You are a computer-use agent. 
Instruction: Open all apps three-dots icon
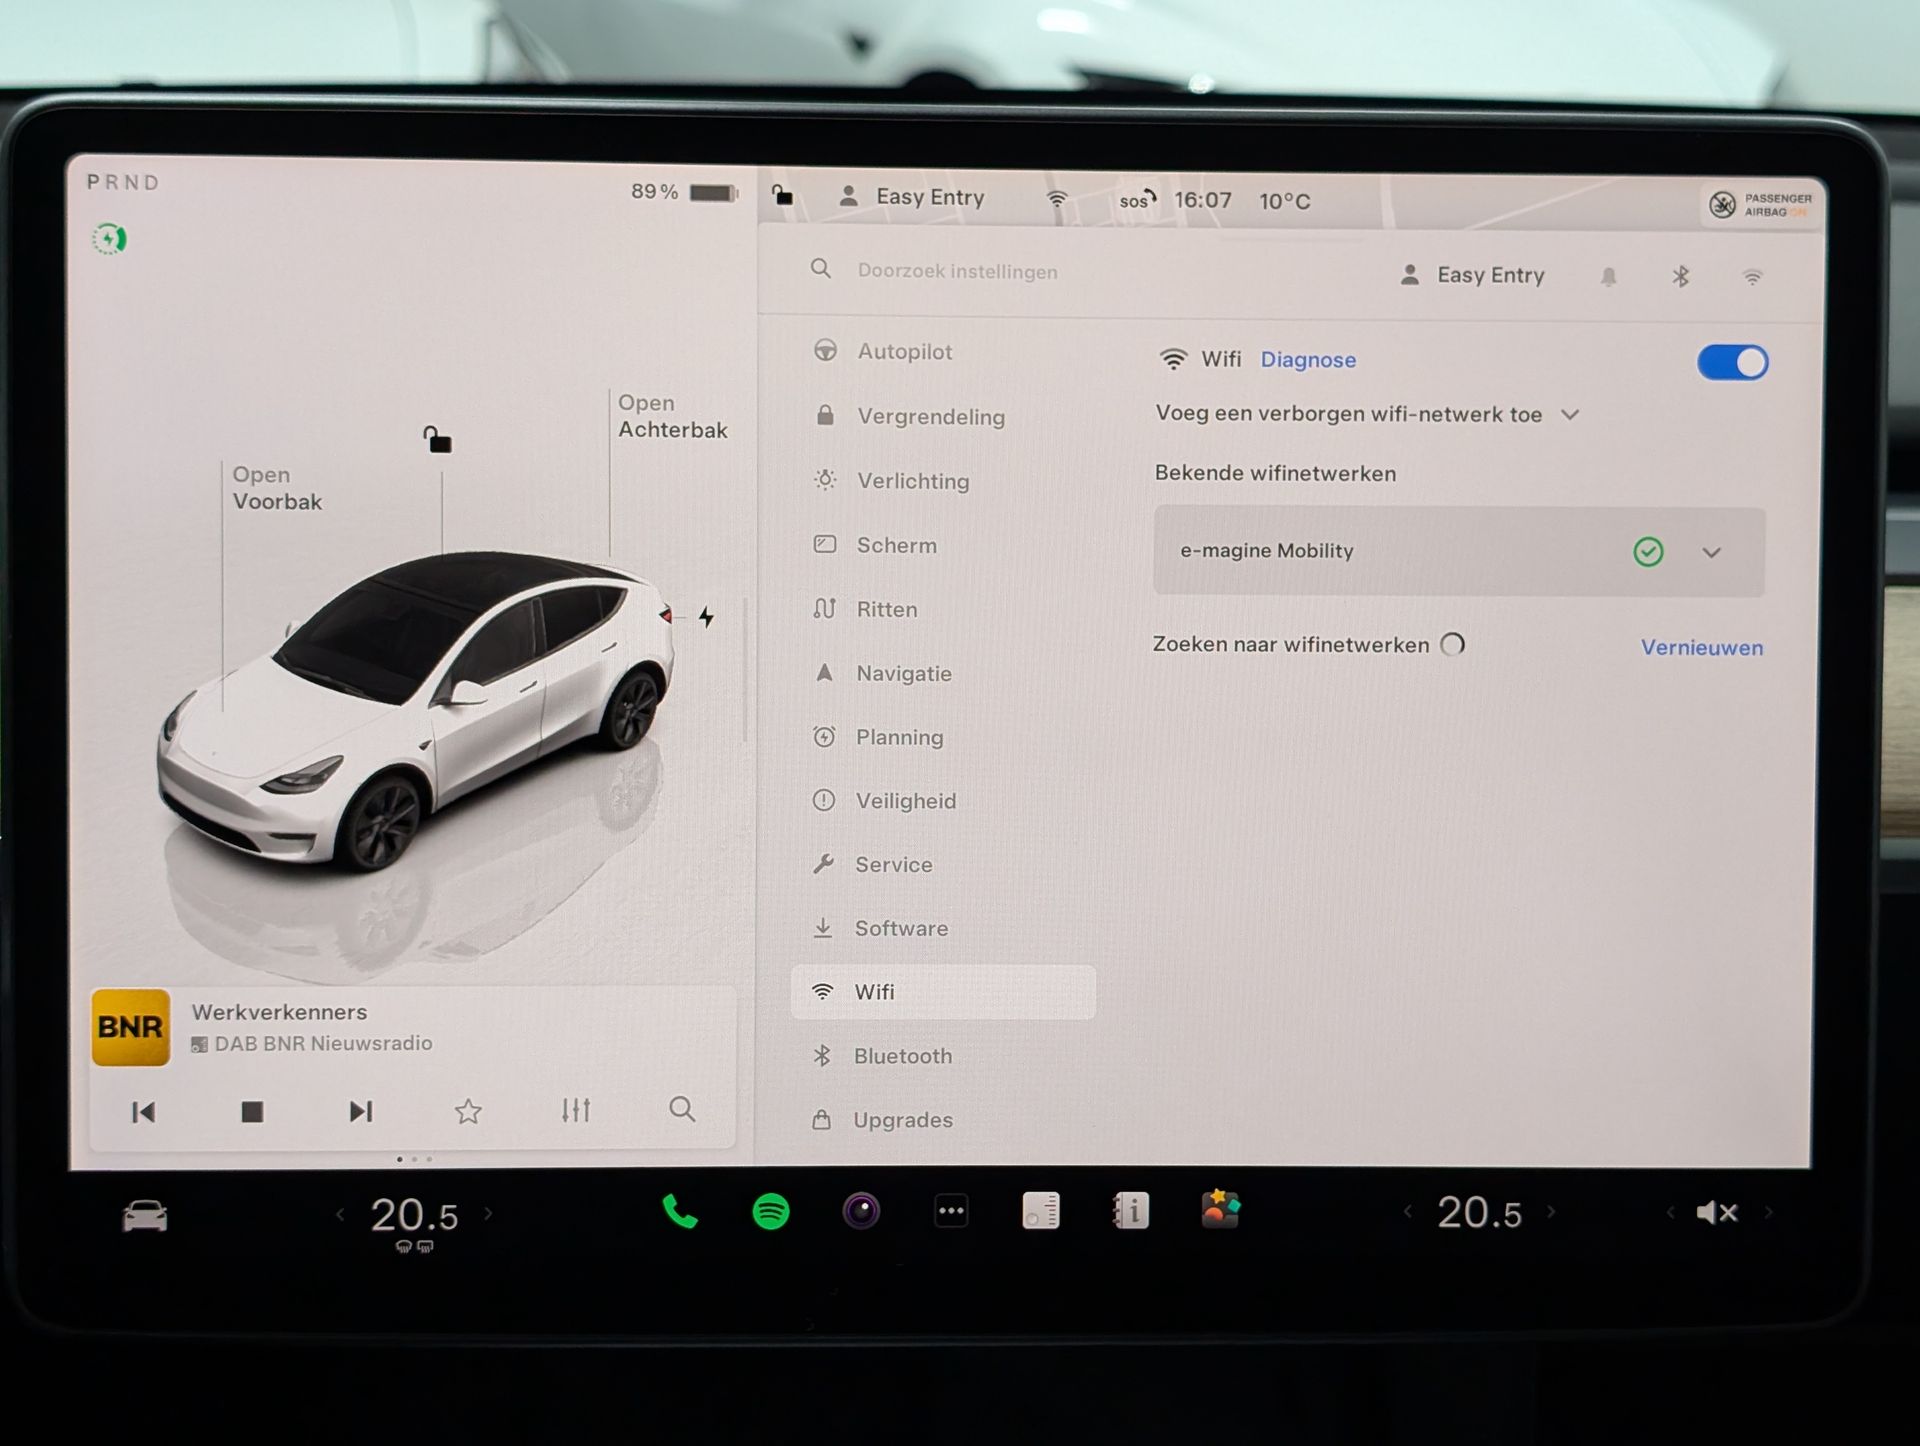pos(950,1212)
